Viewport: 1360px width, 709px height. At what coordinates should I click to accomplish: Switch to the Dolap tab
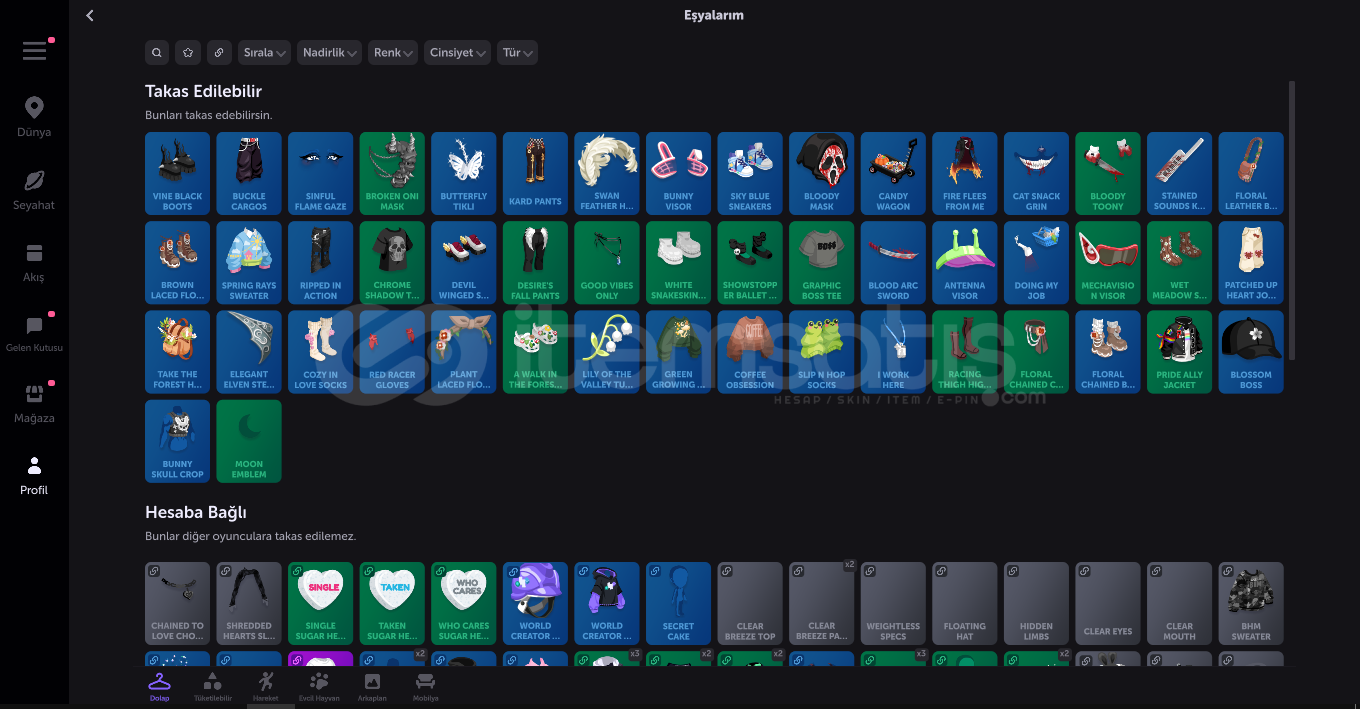159,687
